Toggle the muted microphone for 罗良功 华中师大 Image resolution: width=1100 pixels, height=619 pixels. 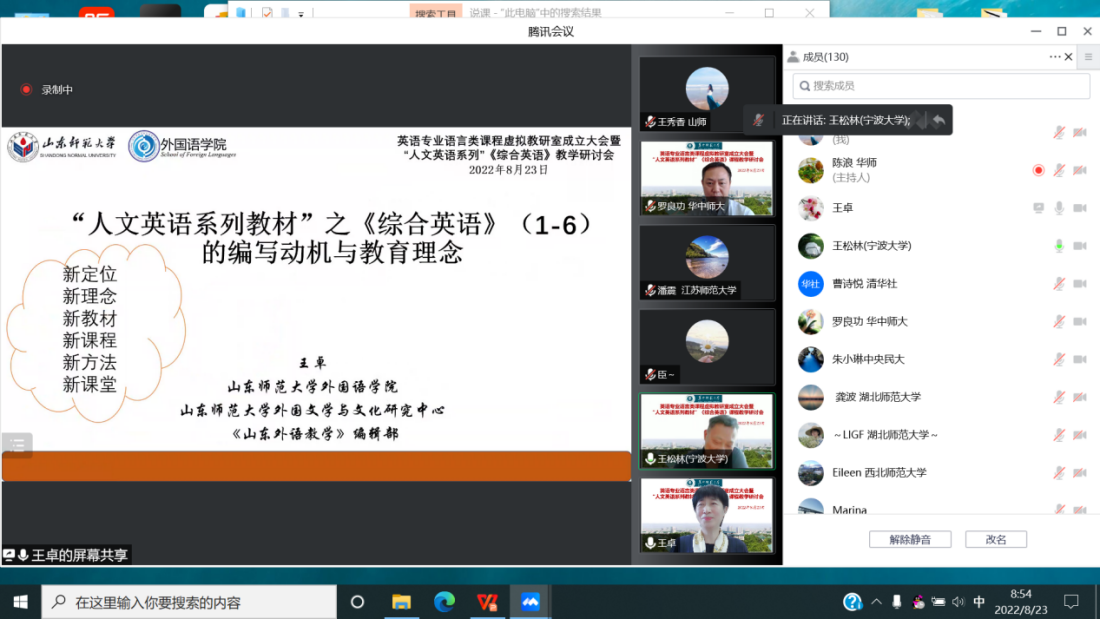tap(1059, 321)
